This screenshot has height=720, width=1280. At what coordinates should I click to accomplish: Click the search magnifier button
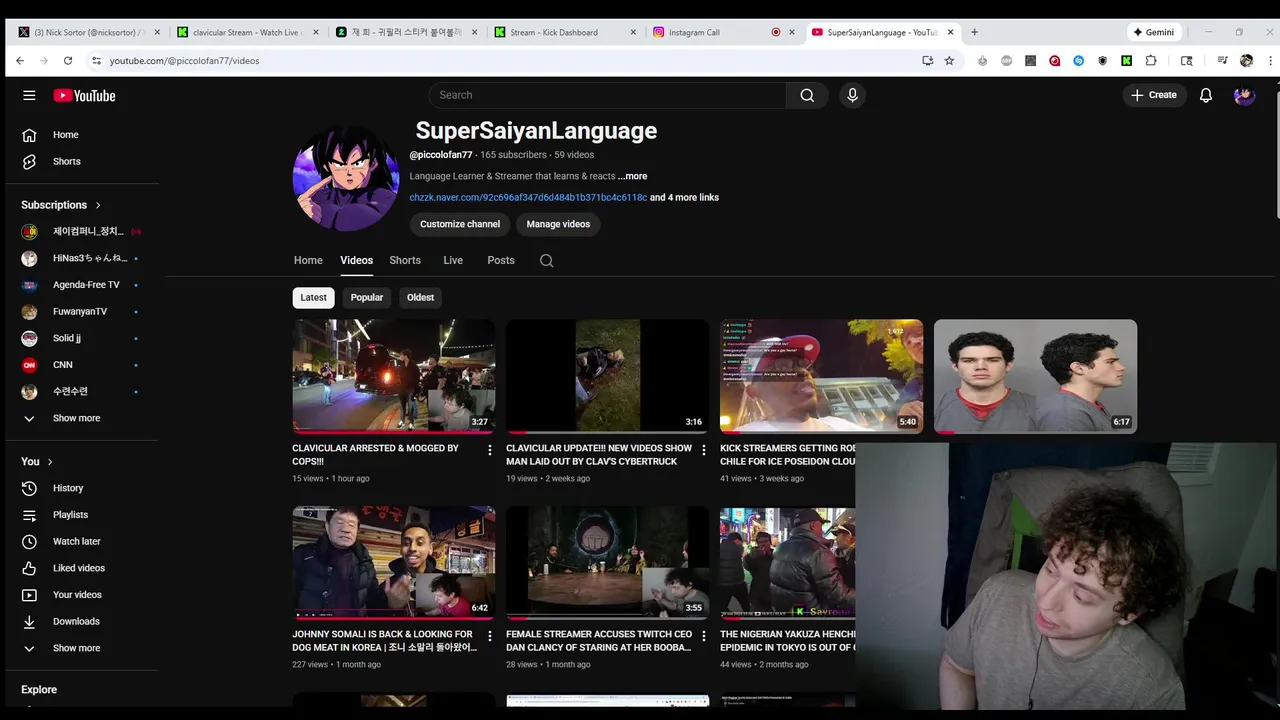pyautogui.click(x=807, y=95)
